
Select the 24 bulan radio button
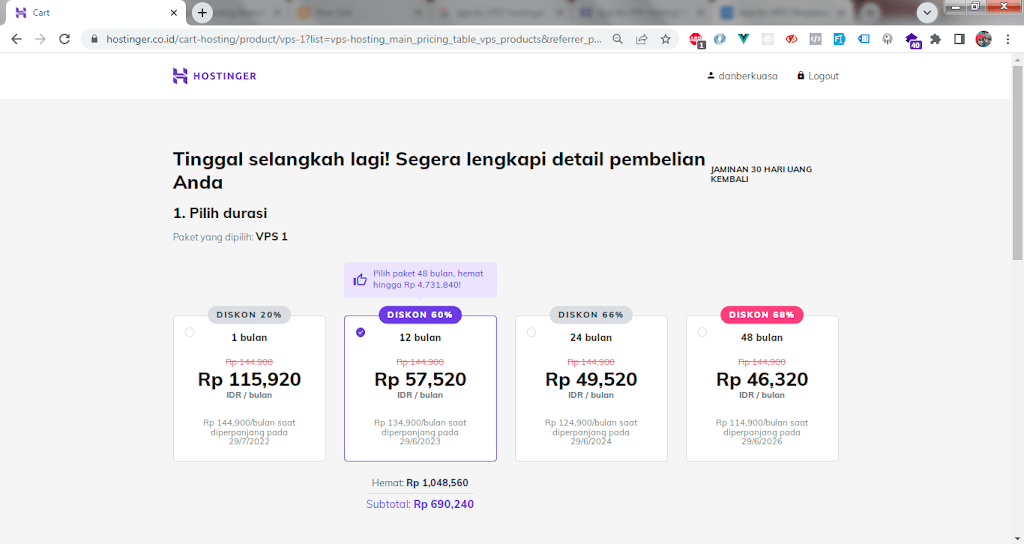tap(532, 332)
